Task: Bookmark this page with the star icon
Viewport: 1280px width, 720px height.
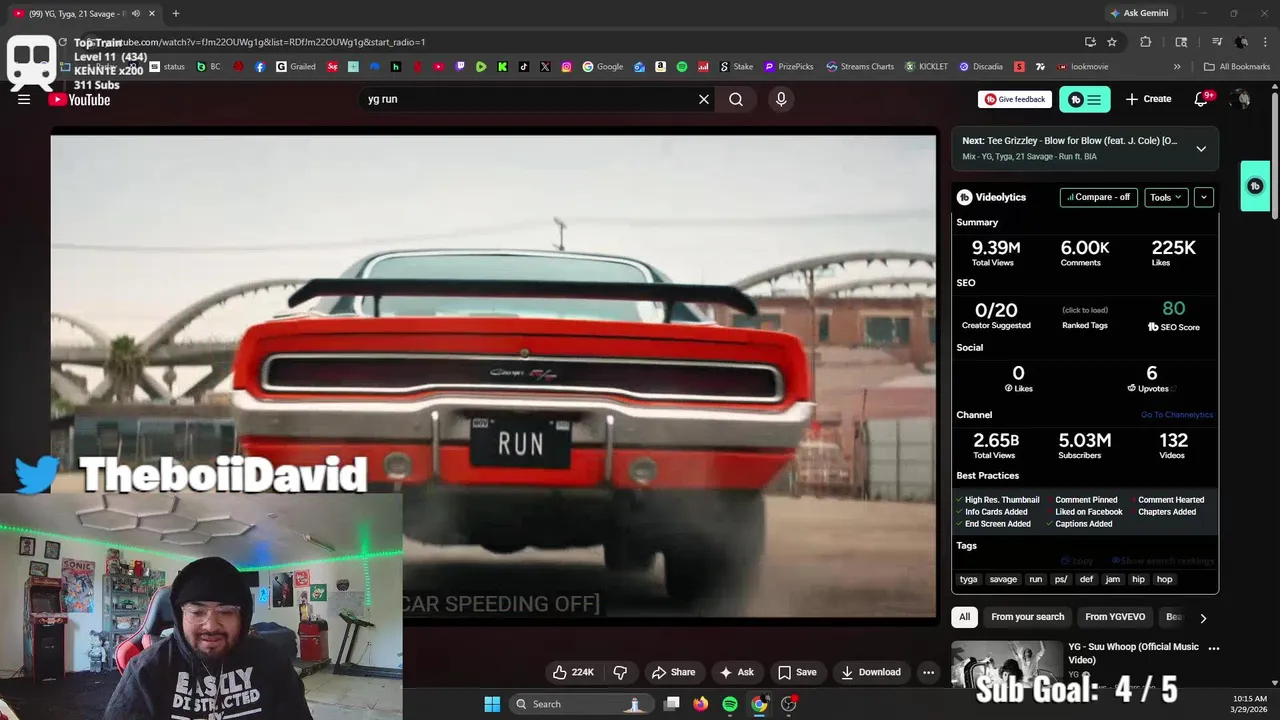Action: point(1112,42)
